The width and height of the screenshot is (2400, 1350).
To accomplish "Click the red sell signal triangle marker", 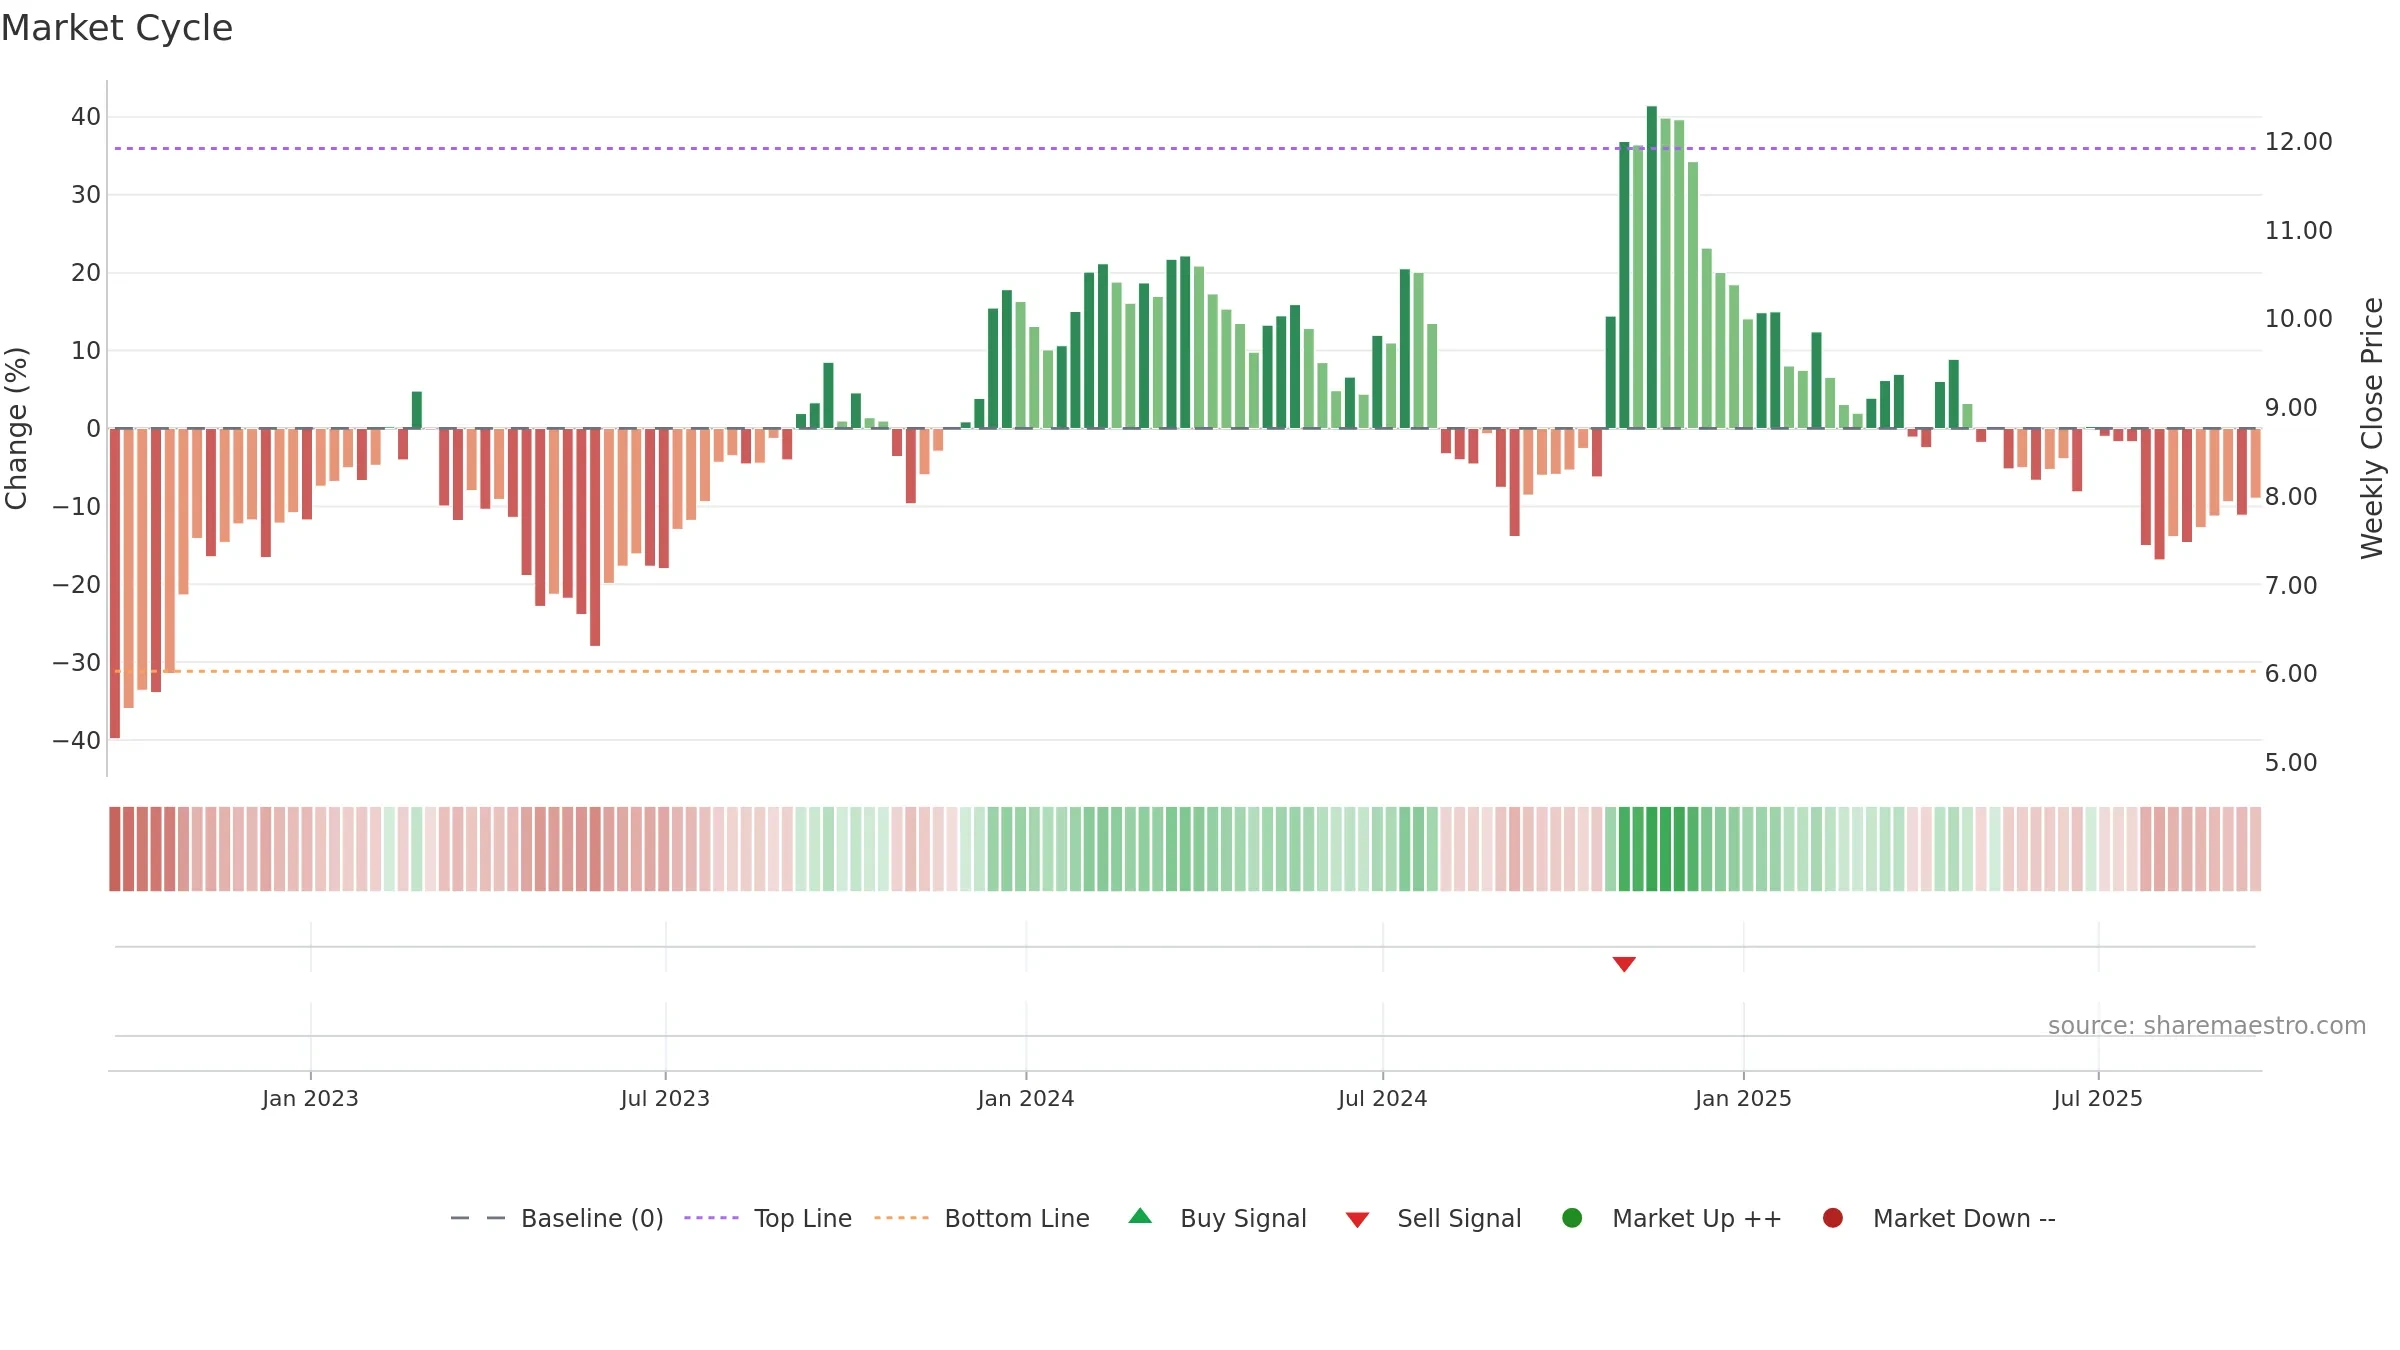I will click(1624, 964).
